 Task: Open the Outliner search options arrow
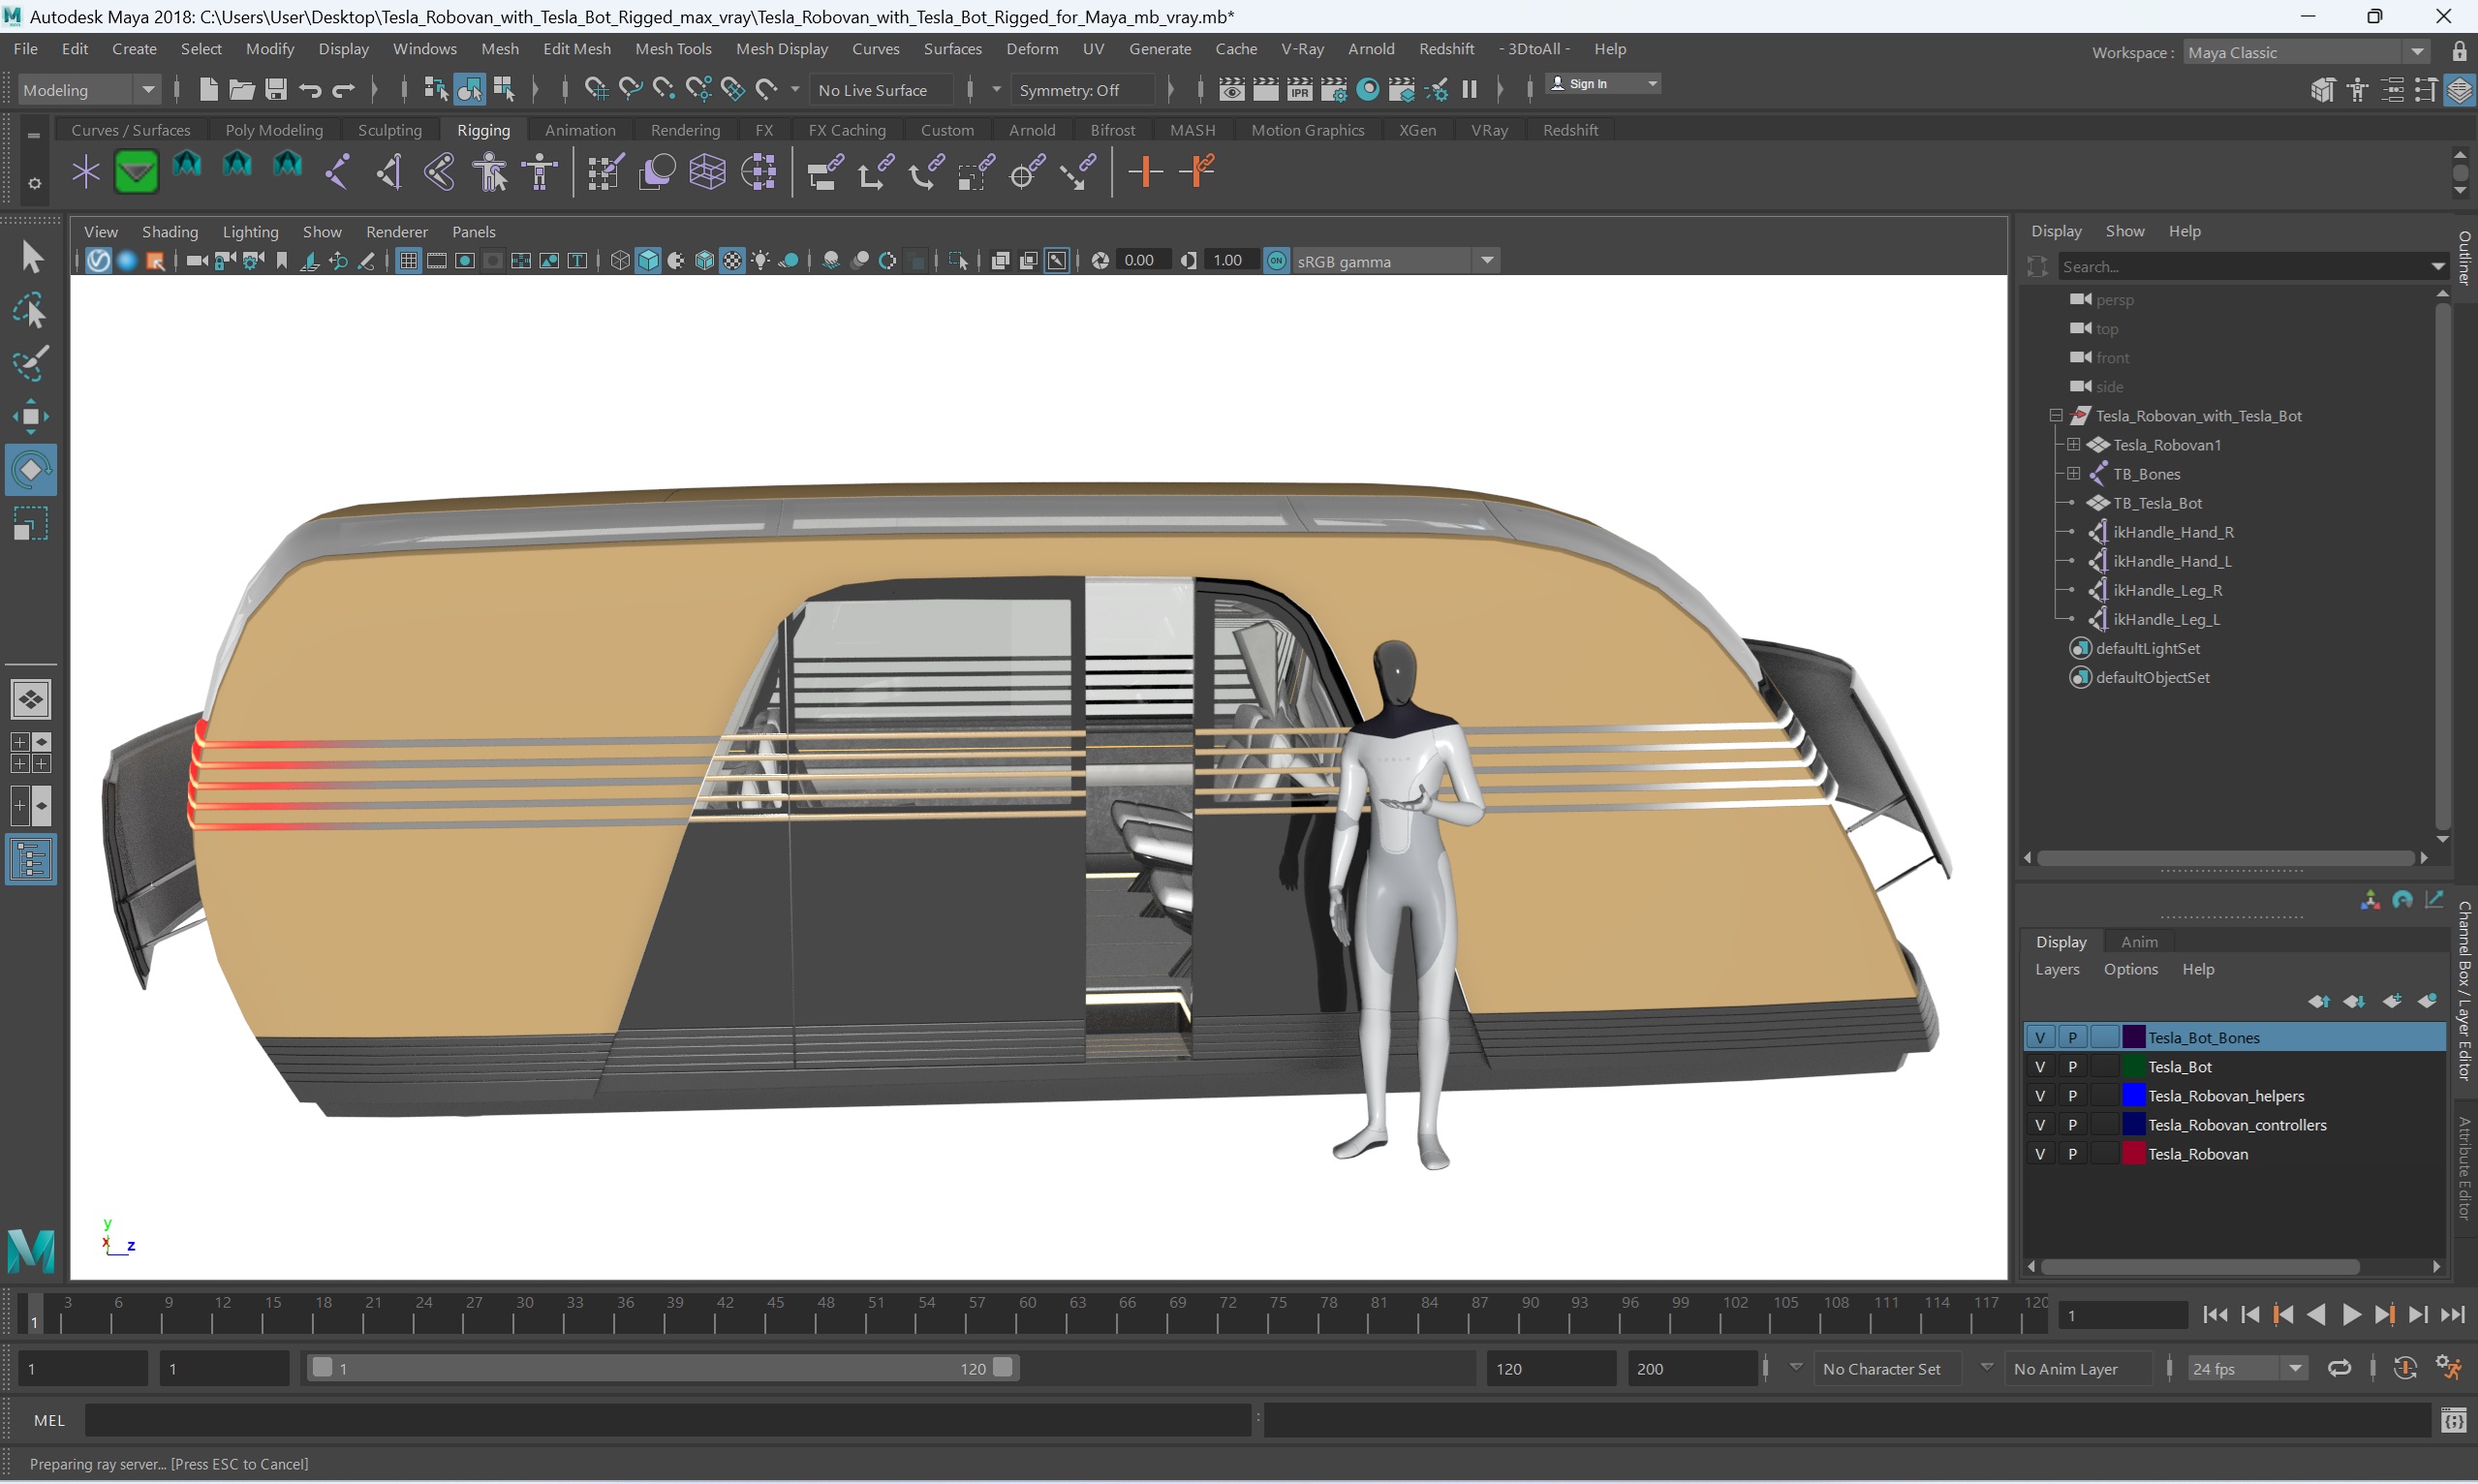pyautogui.click(x=2437, y=266)
